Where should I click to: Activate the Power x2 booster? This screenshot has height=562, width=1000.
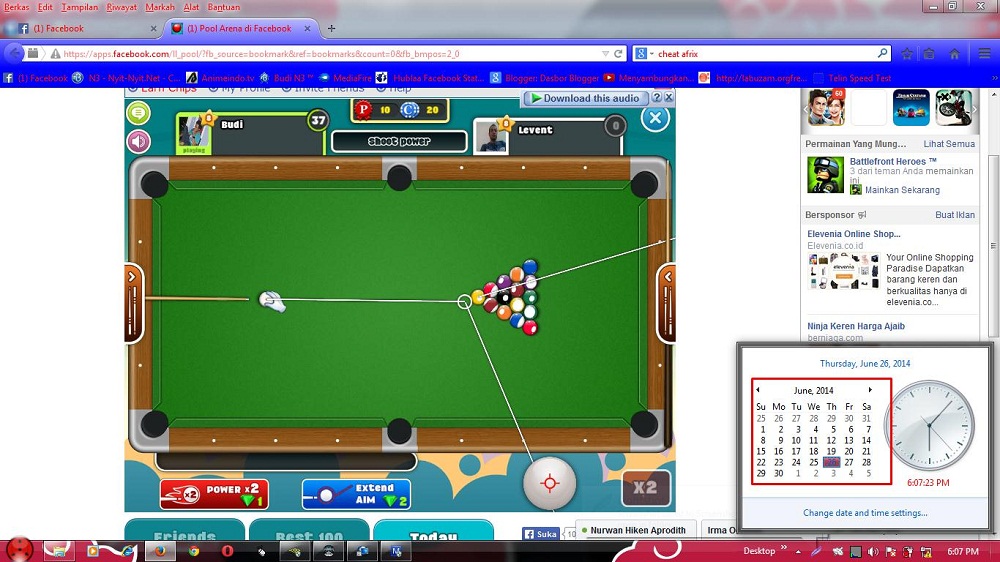(214, 494)
